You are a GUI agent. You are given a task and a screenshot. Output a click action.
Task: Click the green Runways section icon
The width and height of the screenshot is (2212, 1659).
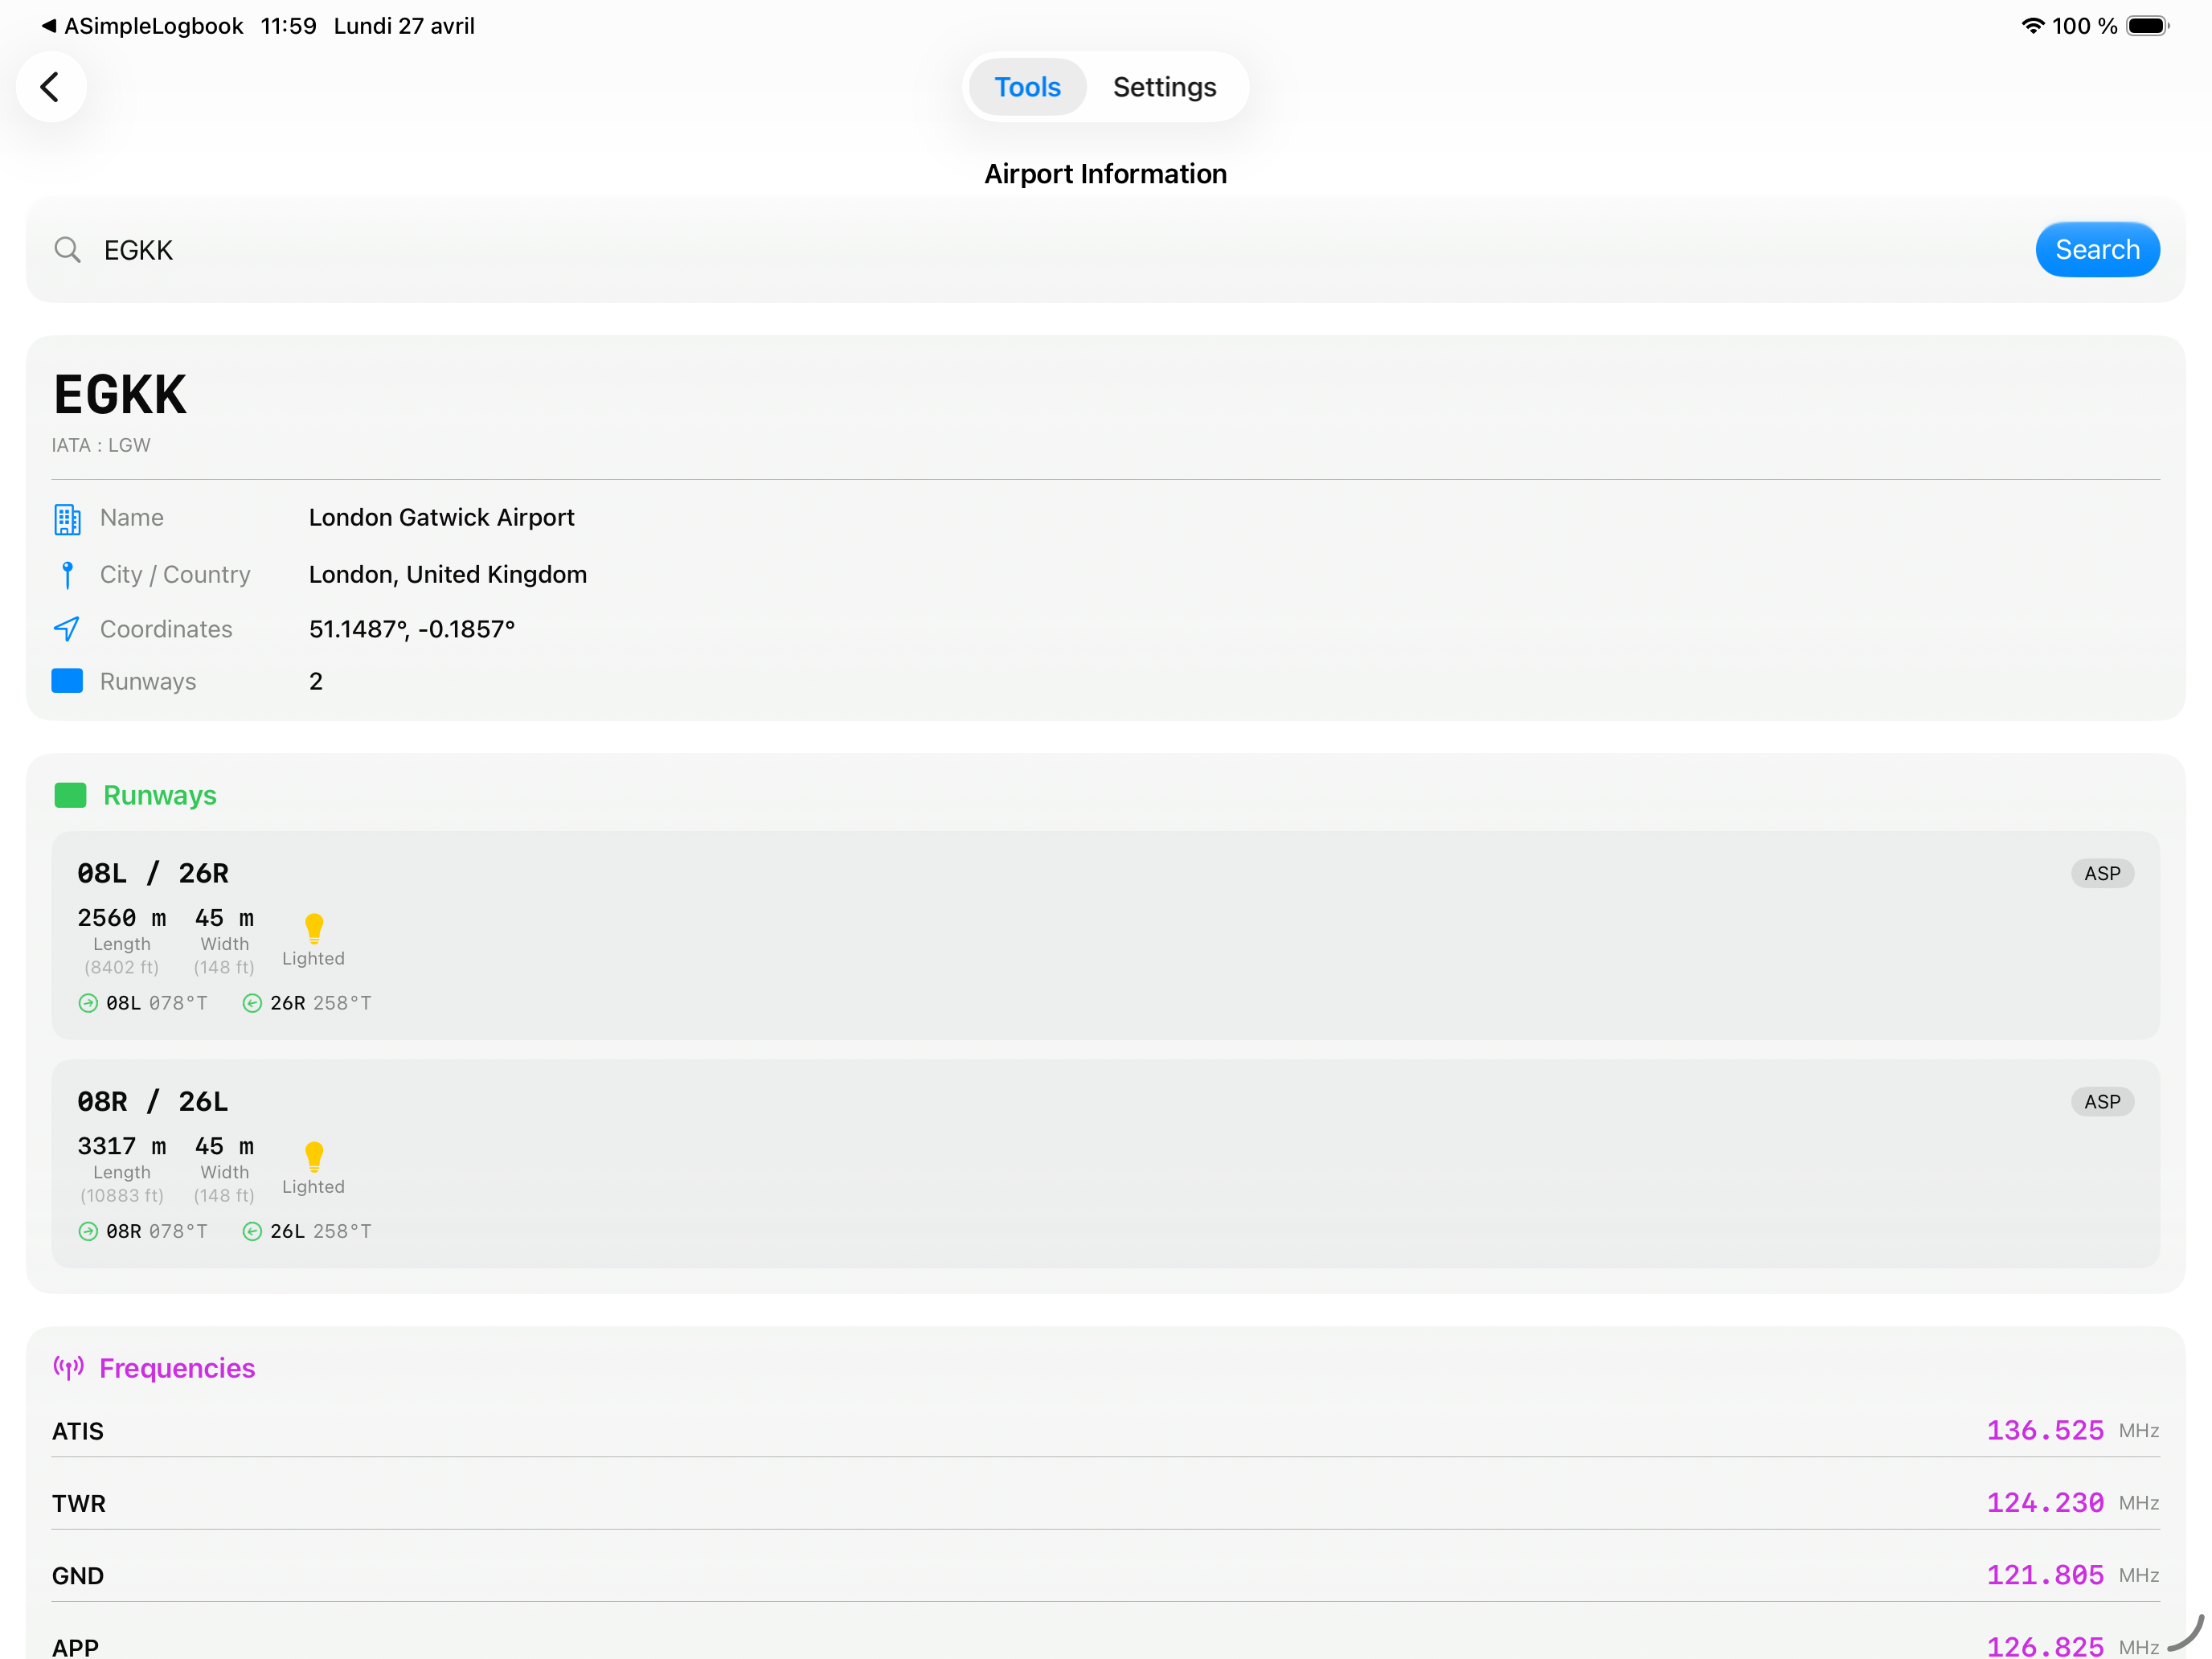click(x=70, y=795)
